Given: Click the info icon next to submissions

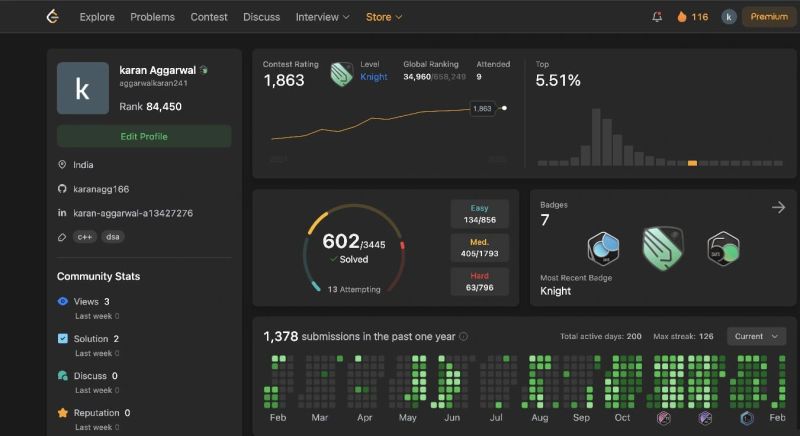Looking at the screenshot, I should coord(463,337).
